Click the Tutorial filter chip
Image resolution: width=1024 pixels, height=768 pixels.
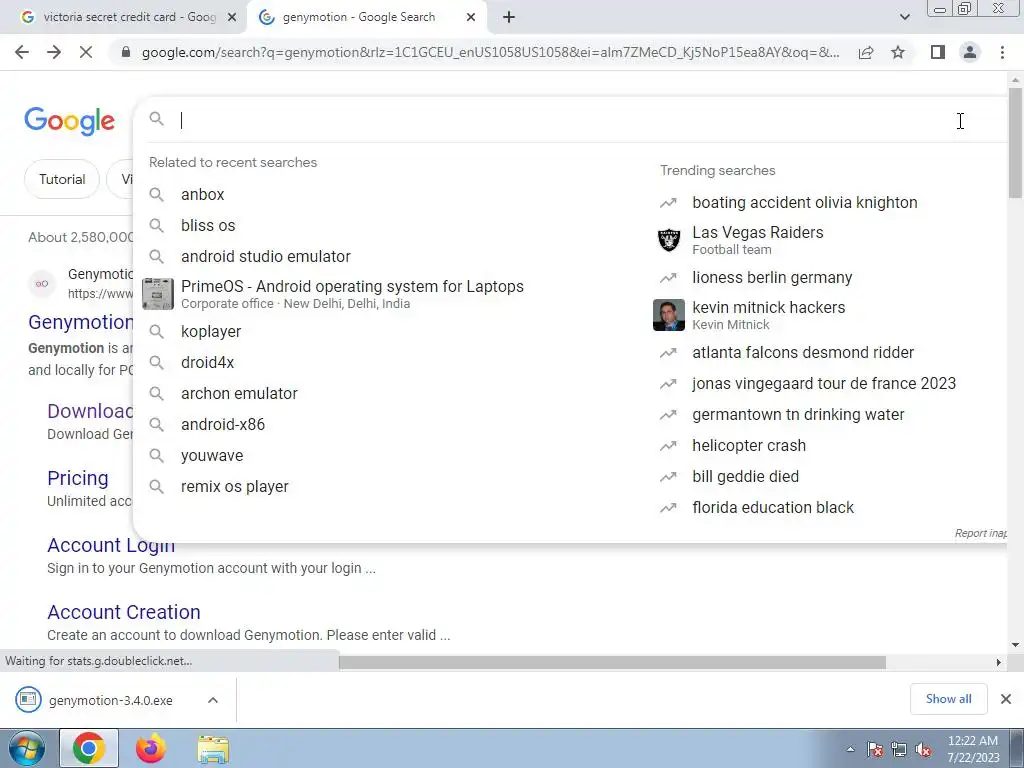[x=61, y=179]
